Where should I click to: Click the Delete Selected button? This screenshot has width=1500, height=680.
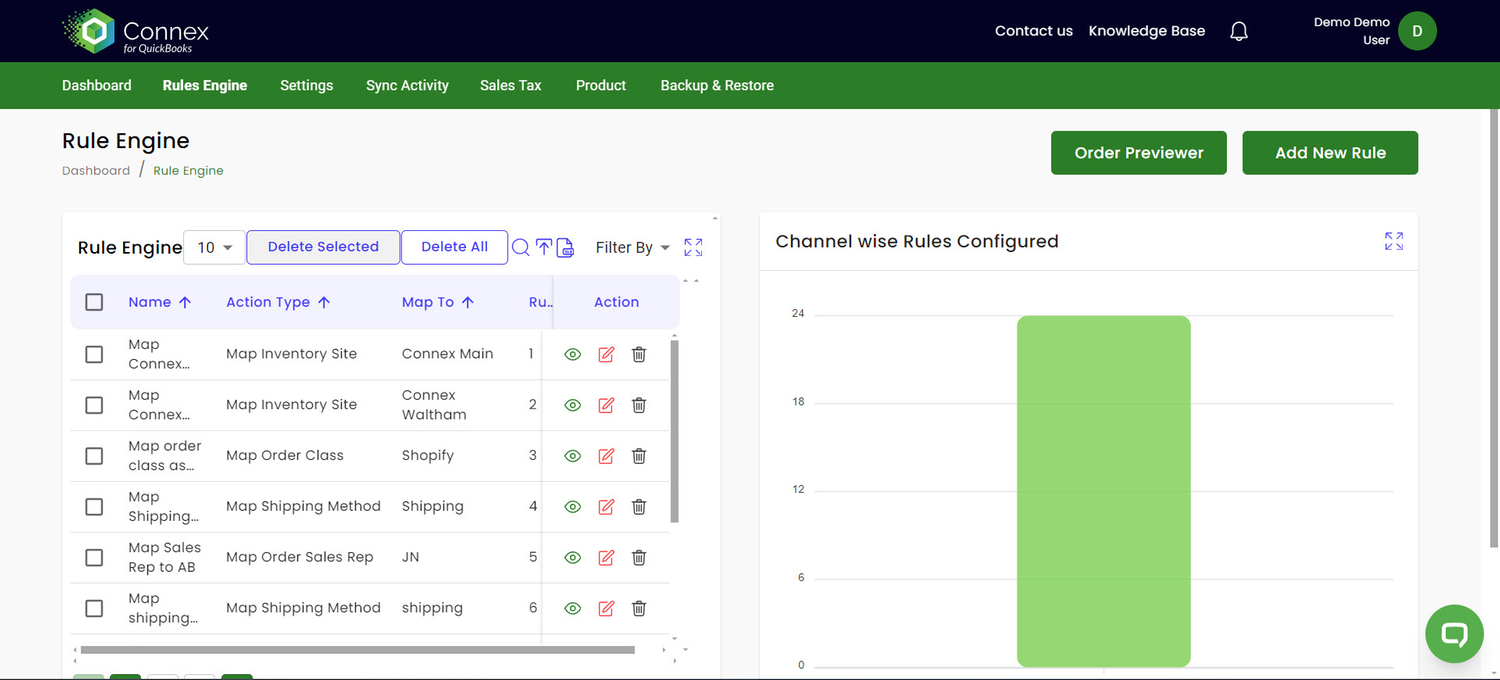[x=323, y=247]
